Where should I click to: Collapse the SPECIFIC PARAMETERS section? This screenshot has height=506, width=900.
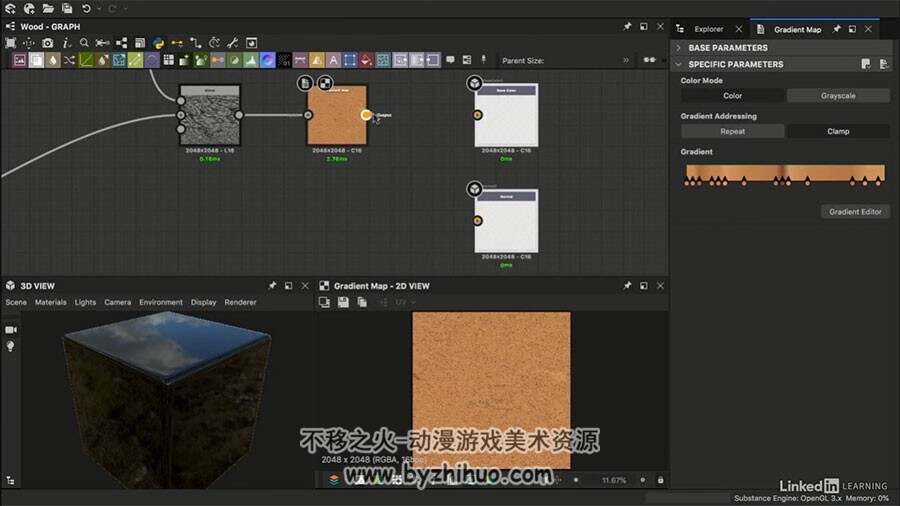[x=678, y=64]
